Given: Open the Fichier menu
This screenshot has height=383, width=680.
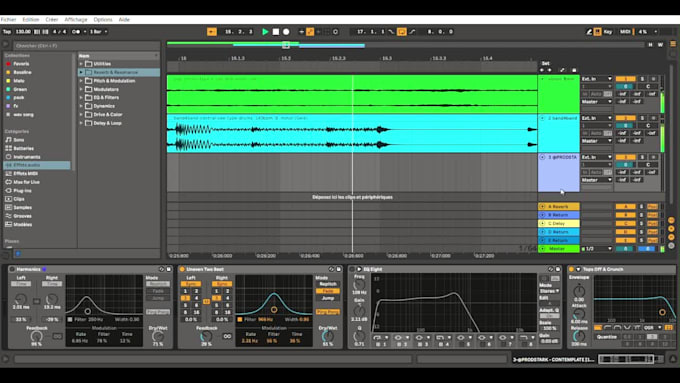Looking at the screenshot, I should click(8, 20).
